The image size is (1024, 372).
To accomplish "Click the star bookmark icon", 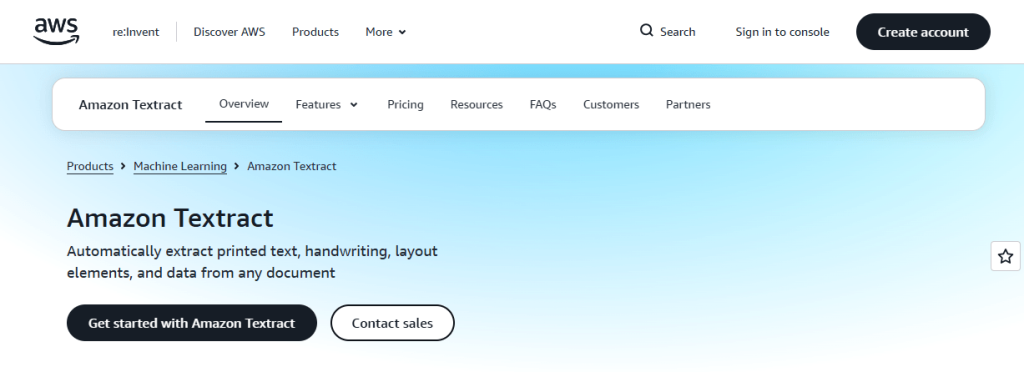I will pyautogui.click(x=1006, y=256).
